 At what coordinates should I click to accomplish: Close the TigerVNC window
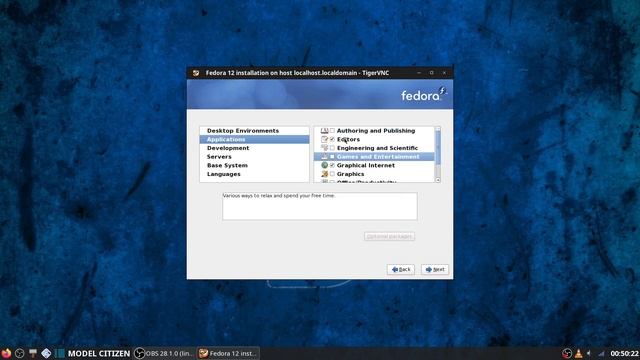(x=444, y=73)
